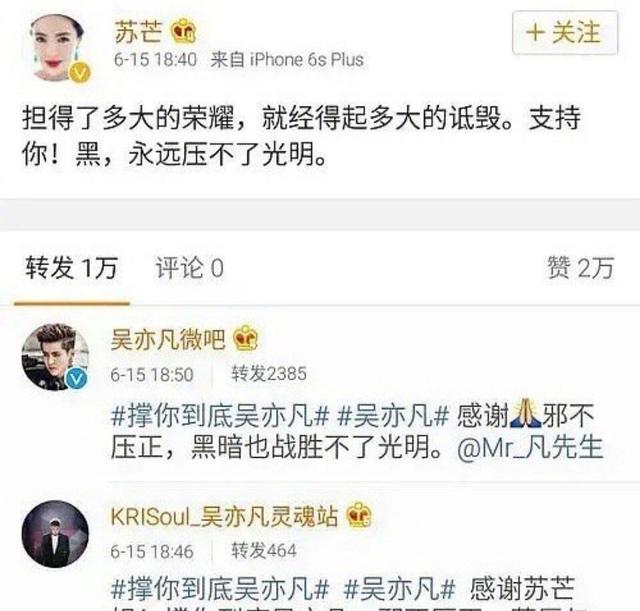Open the 吴亦凡微吧 username
The image size is (640, 611).
[168, 339]
